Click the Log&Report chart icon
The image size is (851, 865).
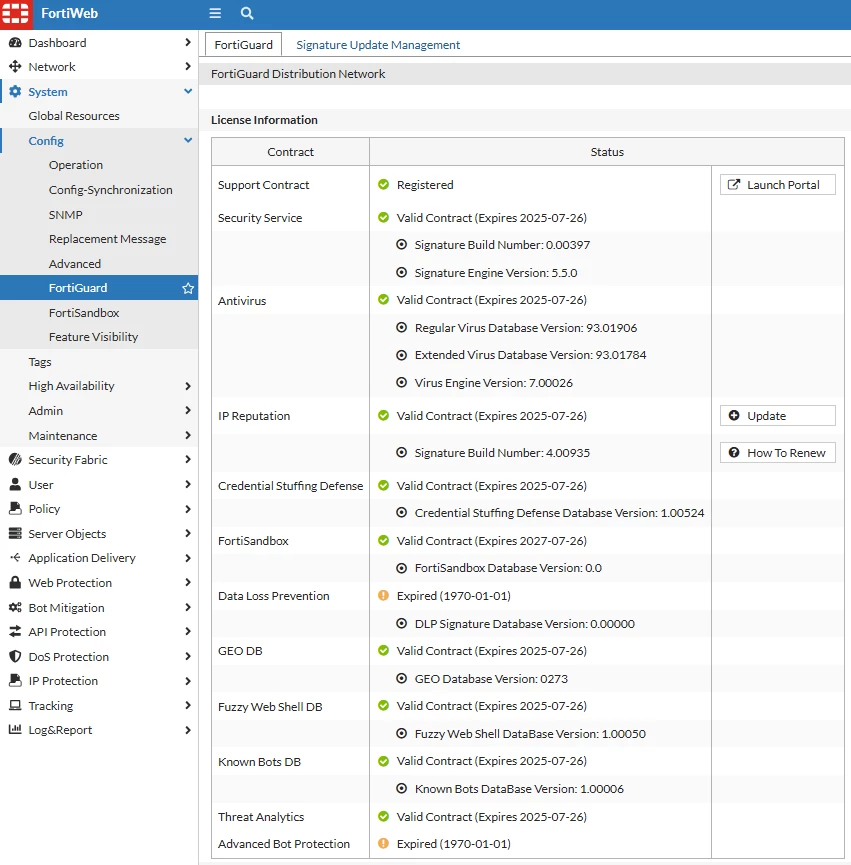point(15,730)
